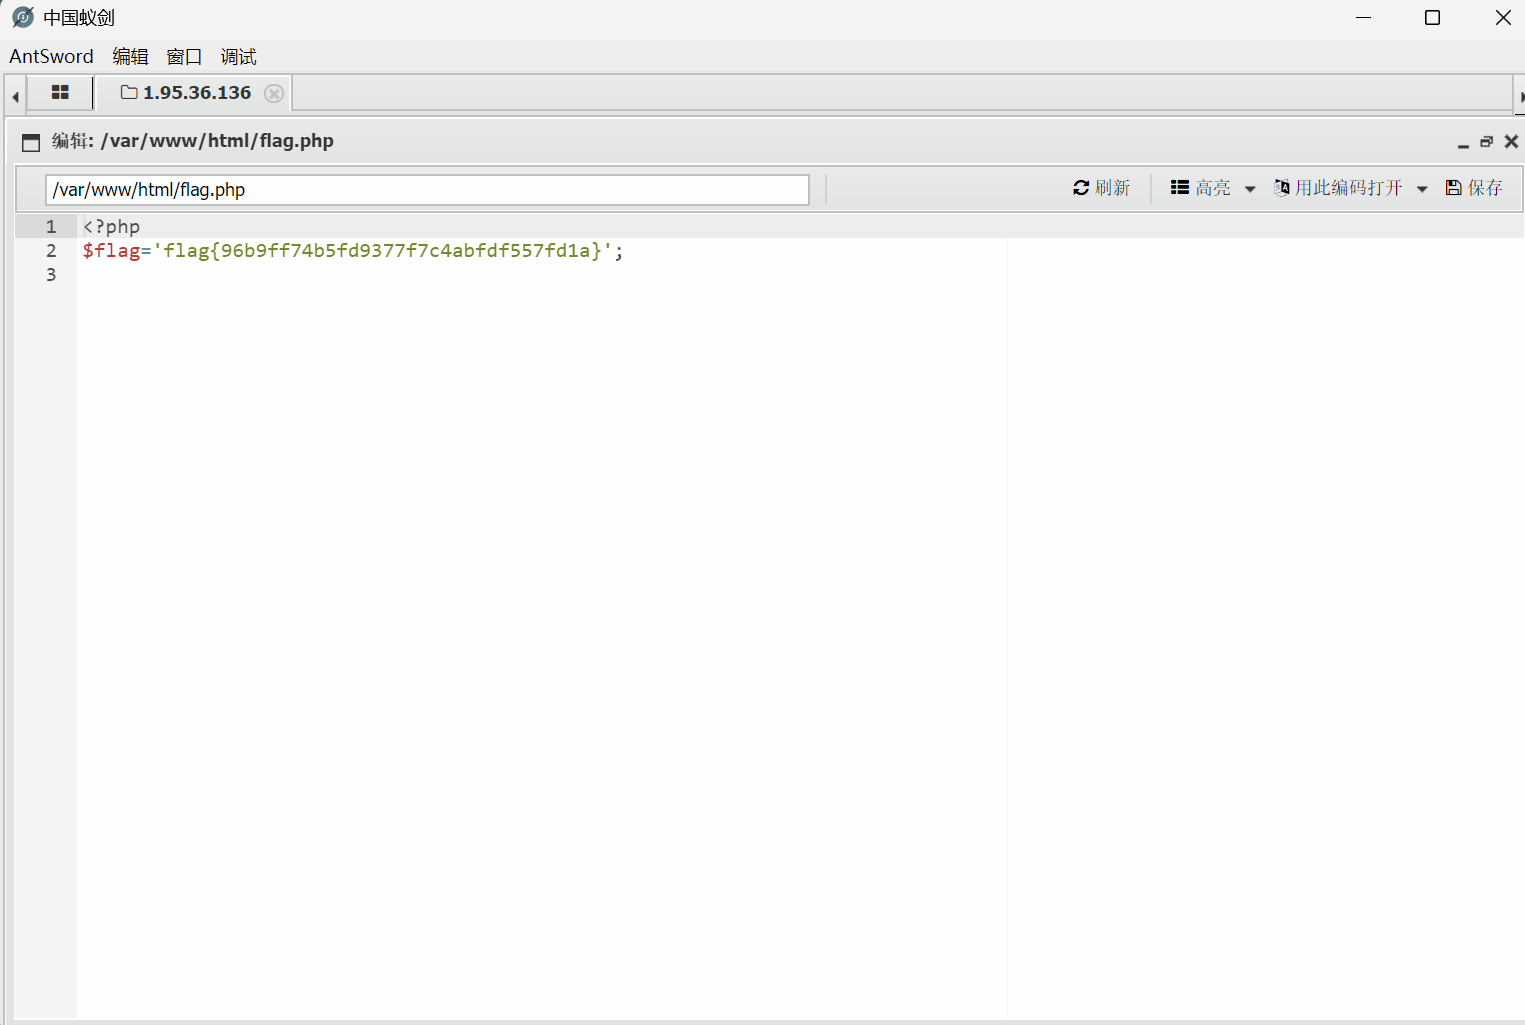Save file with 保存 button
Image resolution: width=1525 pixels, height=1025 pixels.
[x=1474, y=188]
